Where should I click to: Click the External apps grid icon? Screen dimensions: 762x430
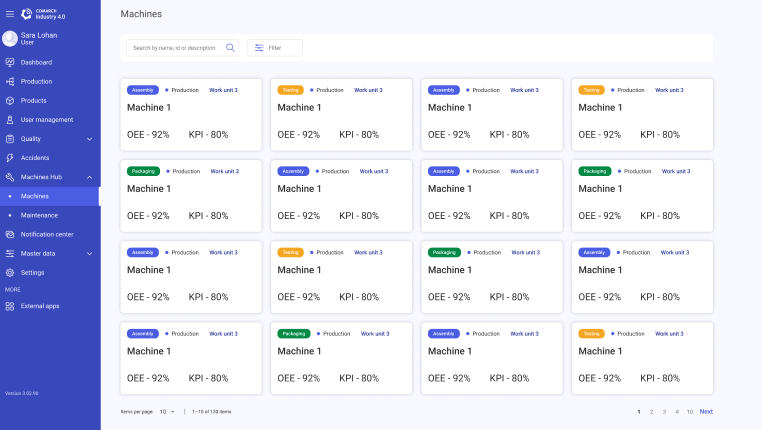click(10, 306)
